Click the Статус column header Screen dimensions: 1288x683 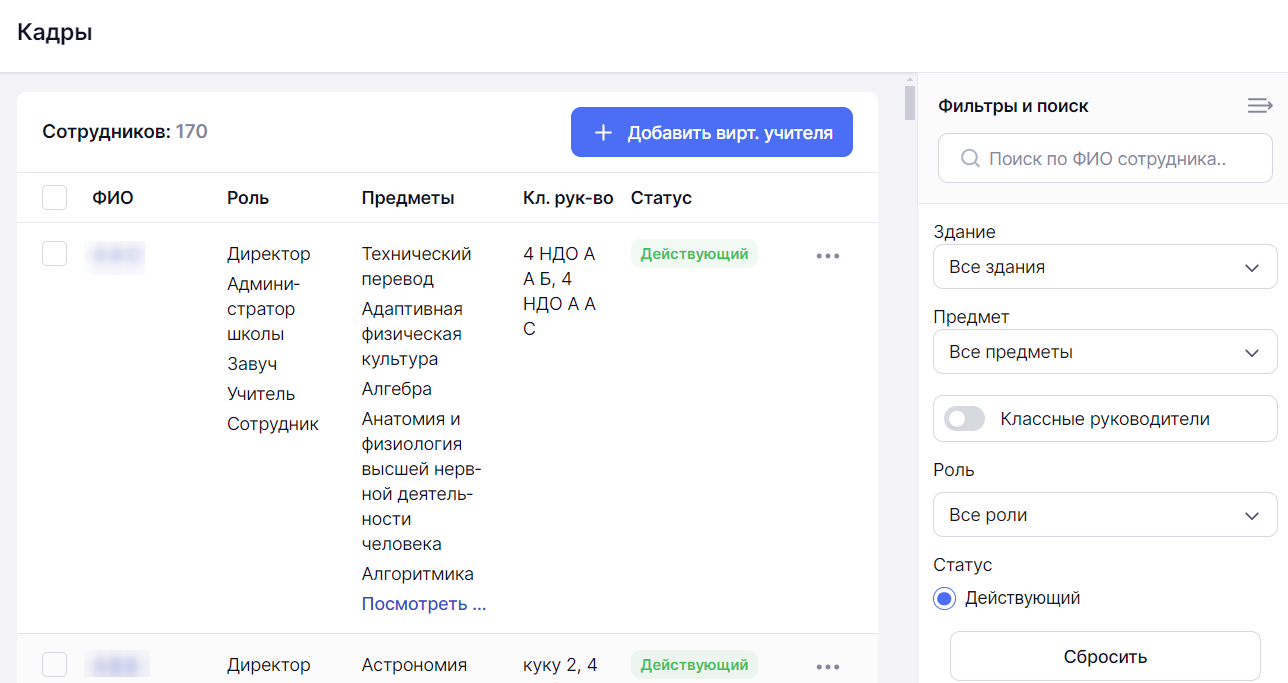click(x=661, y=198)
